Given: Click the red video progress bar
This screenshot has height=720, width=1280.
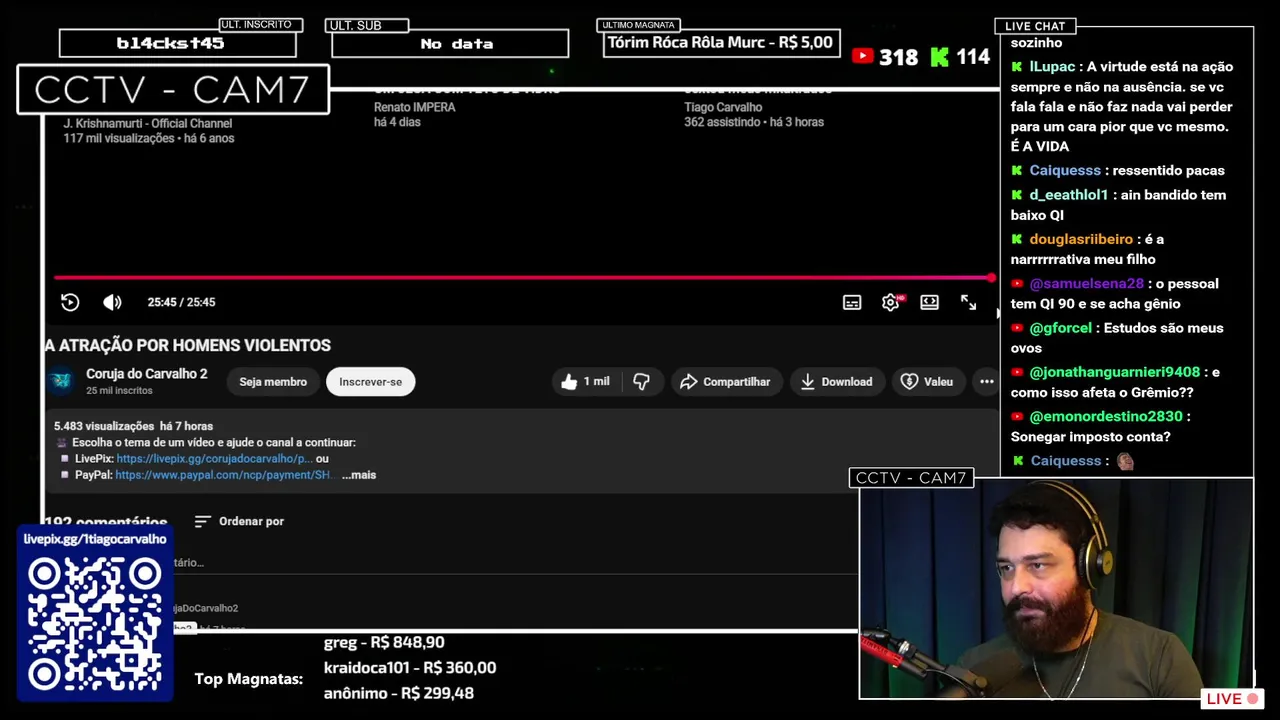Looking at the screenshot, I should (524, 277).
